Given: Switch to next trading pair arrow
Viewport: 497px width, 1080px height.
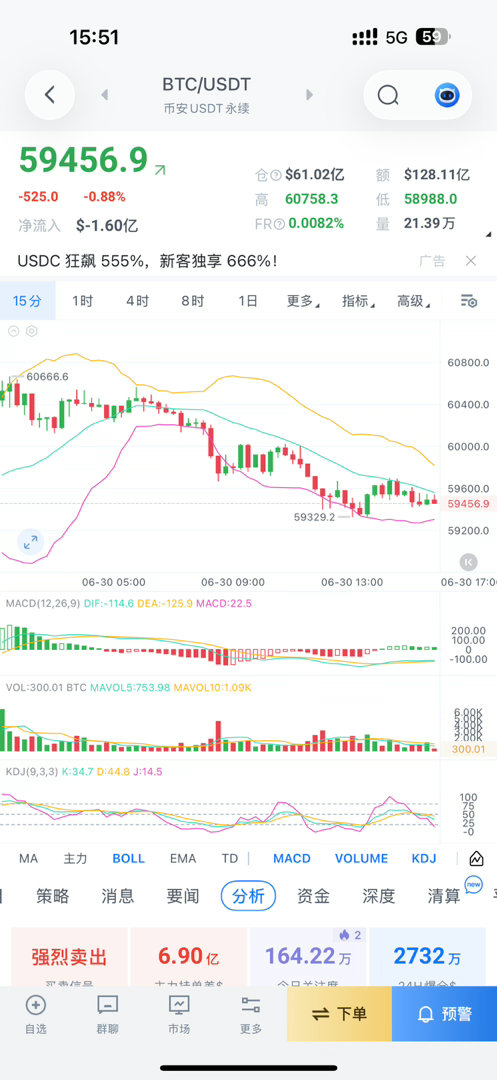Looking at the screenshot, I should pyautogui.click(x=309, y=95).
